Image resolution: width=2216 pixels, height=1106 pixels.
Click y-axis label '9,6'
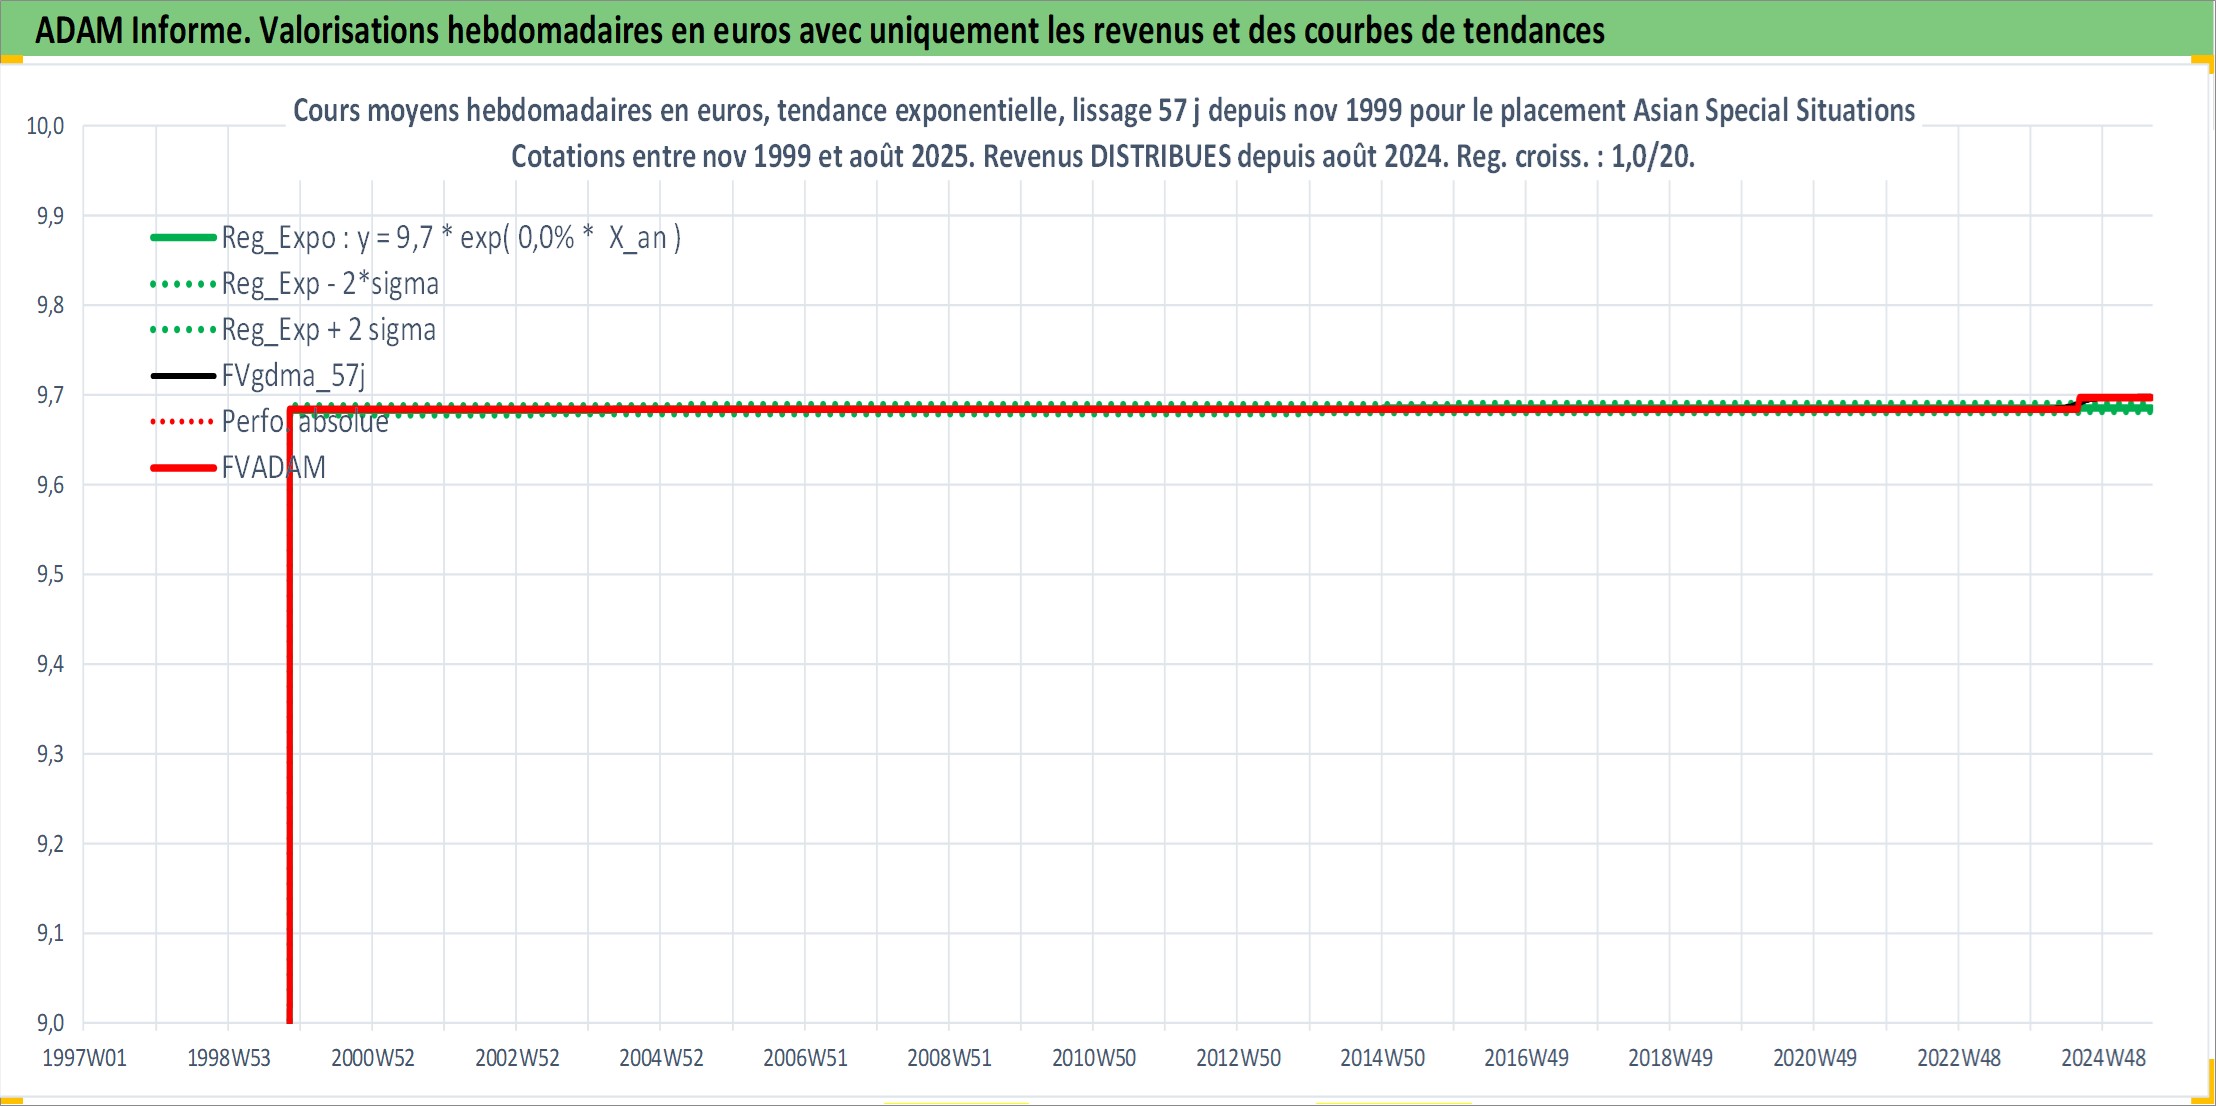(x=50, y=485)
